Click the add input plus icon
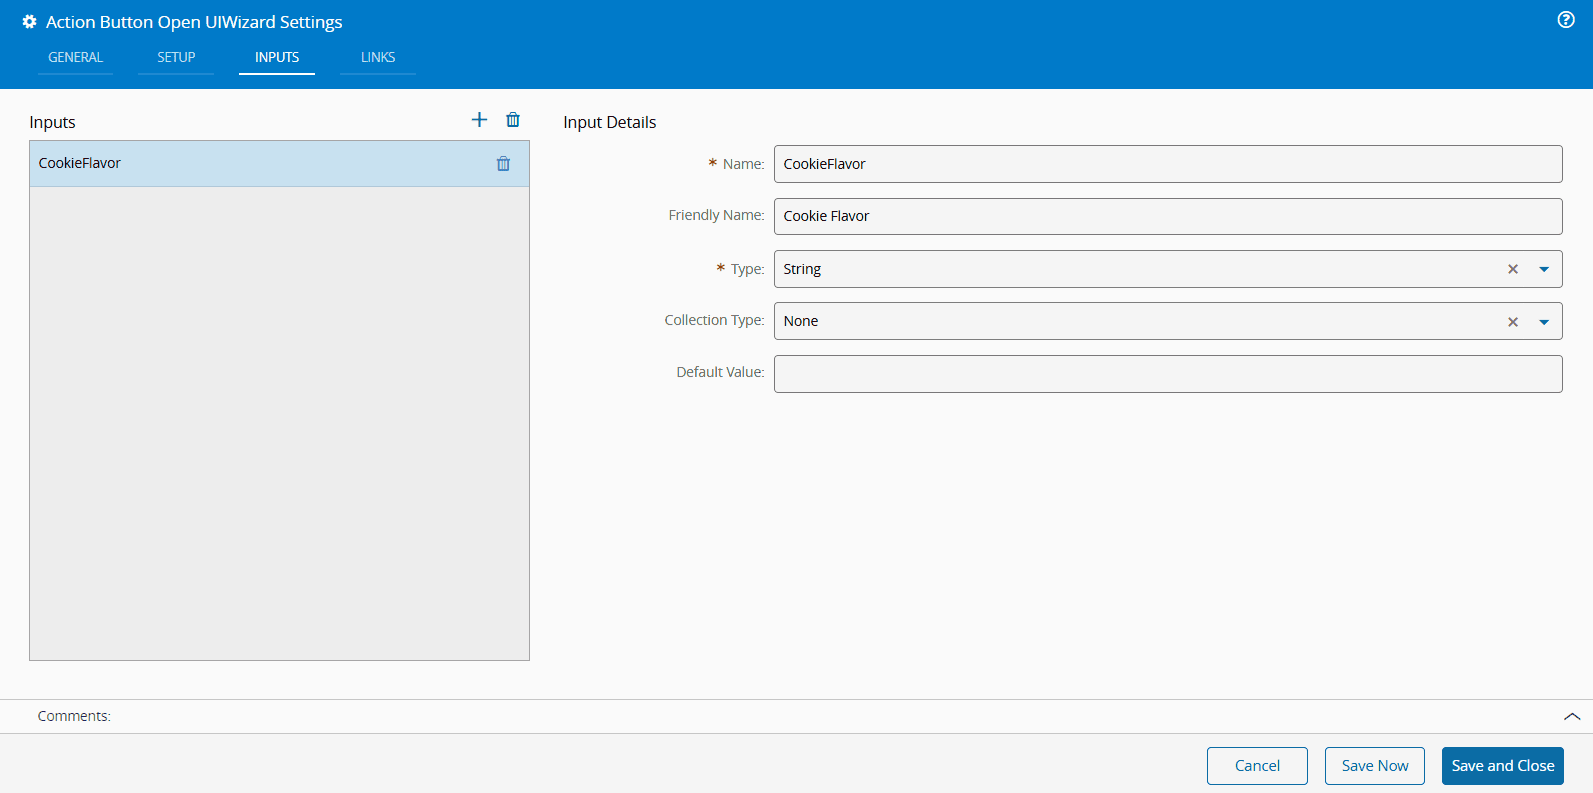This screenshot has width=1593, height=793. click(x=479, y=120)
